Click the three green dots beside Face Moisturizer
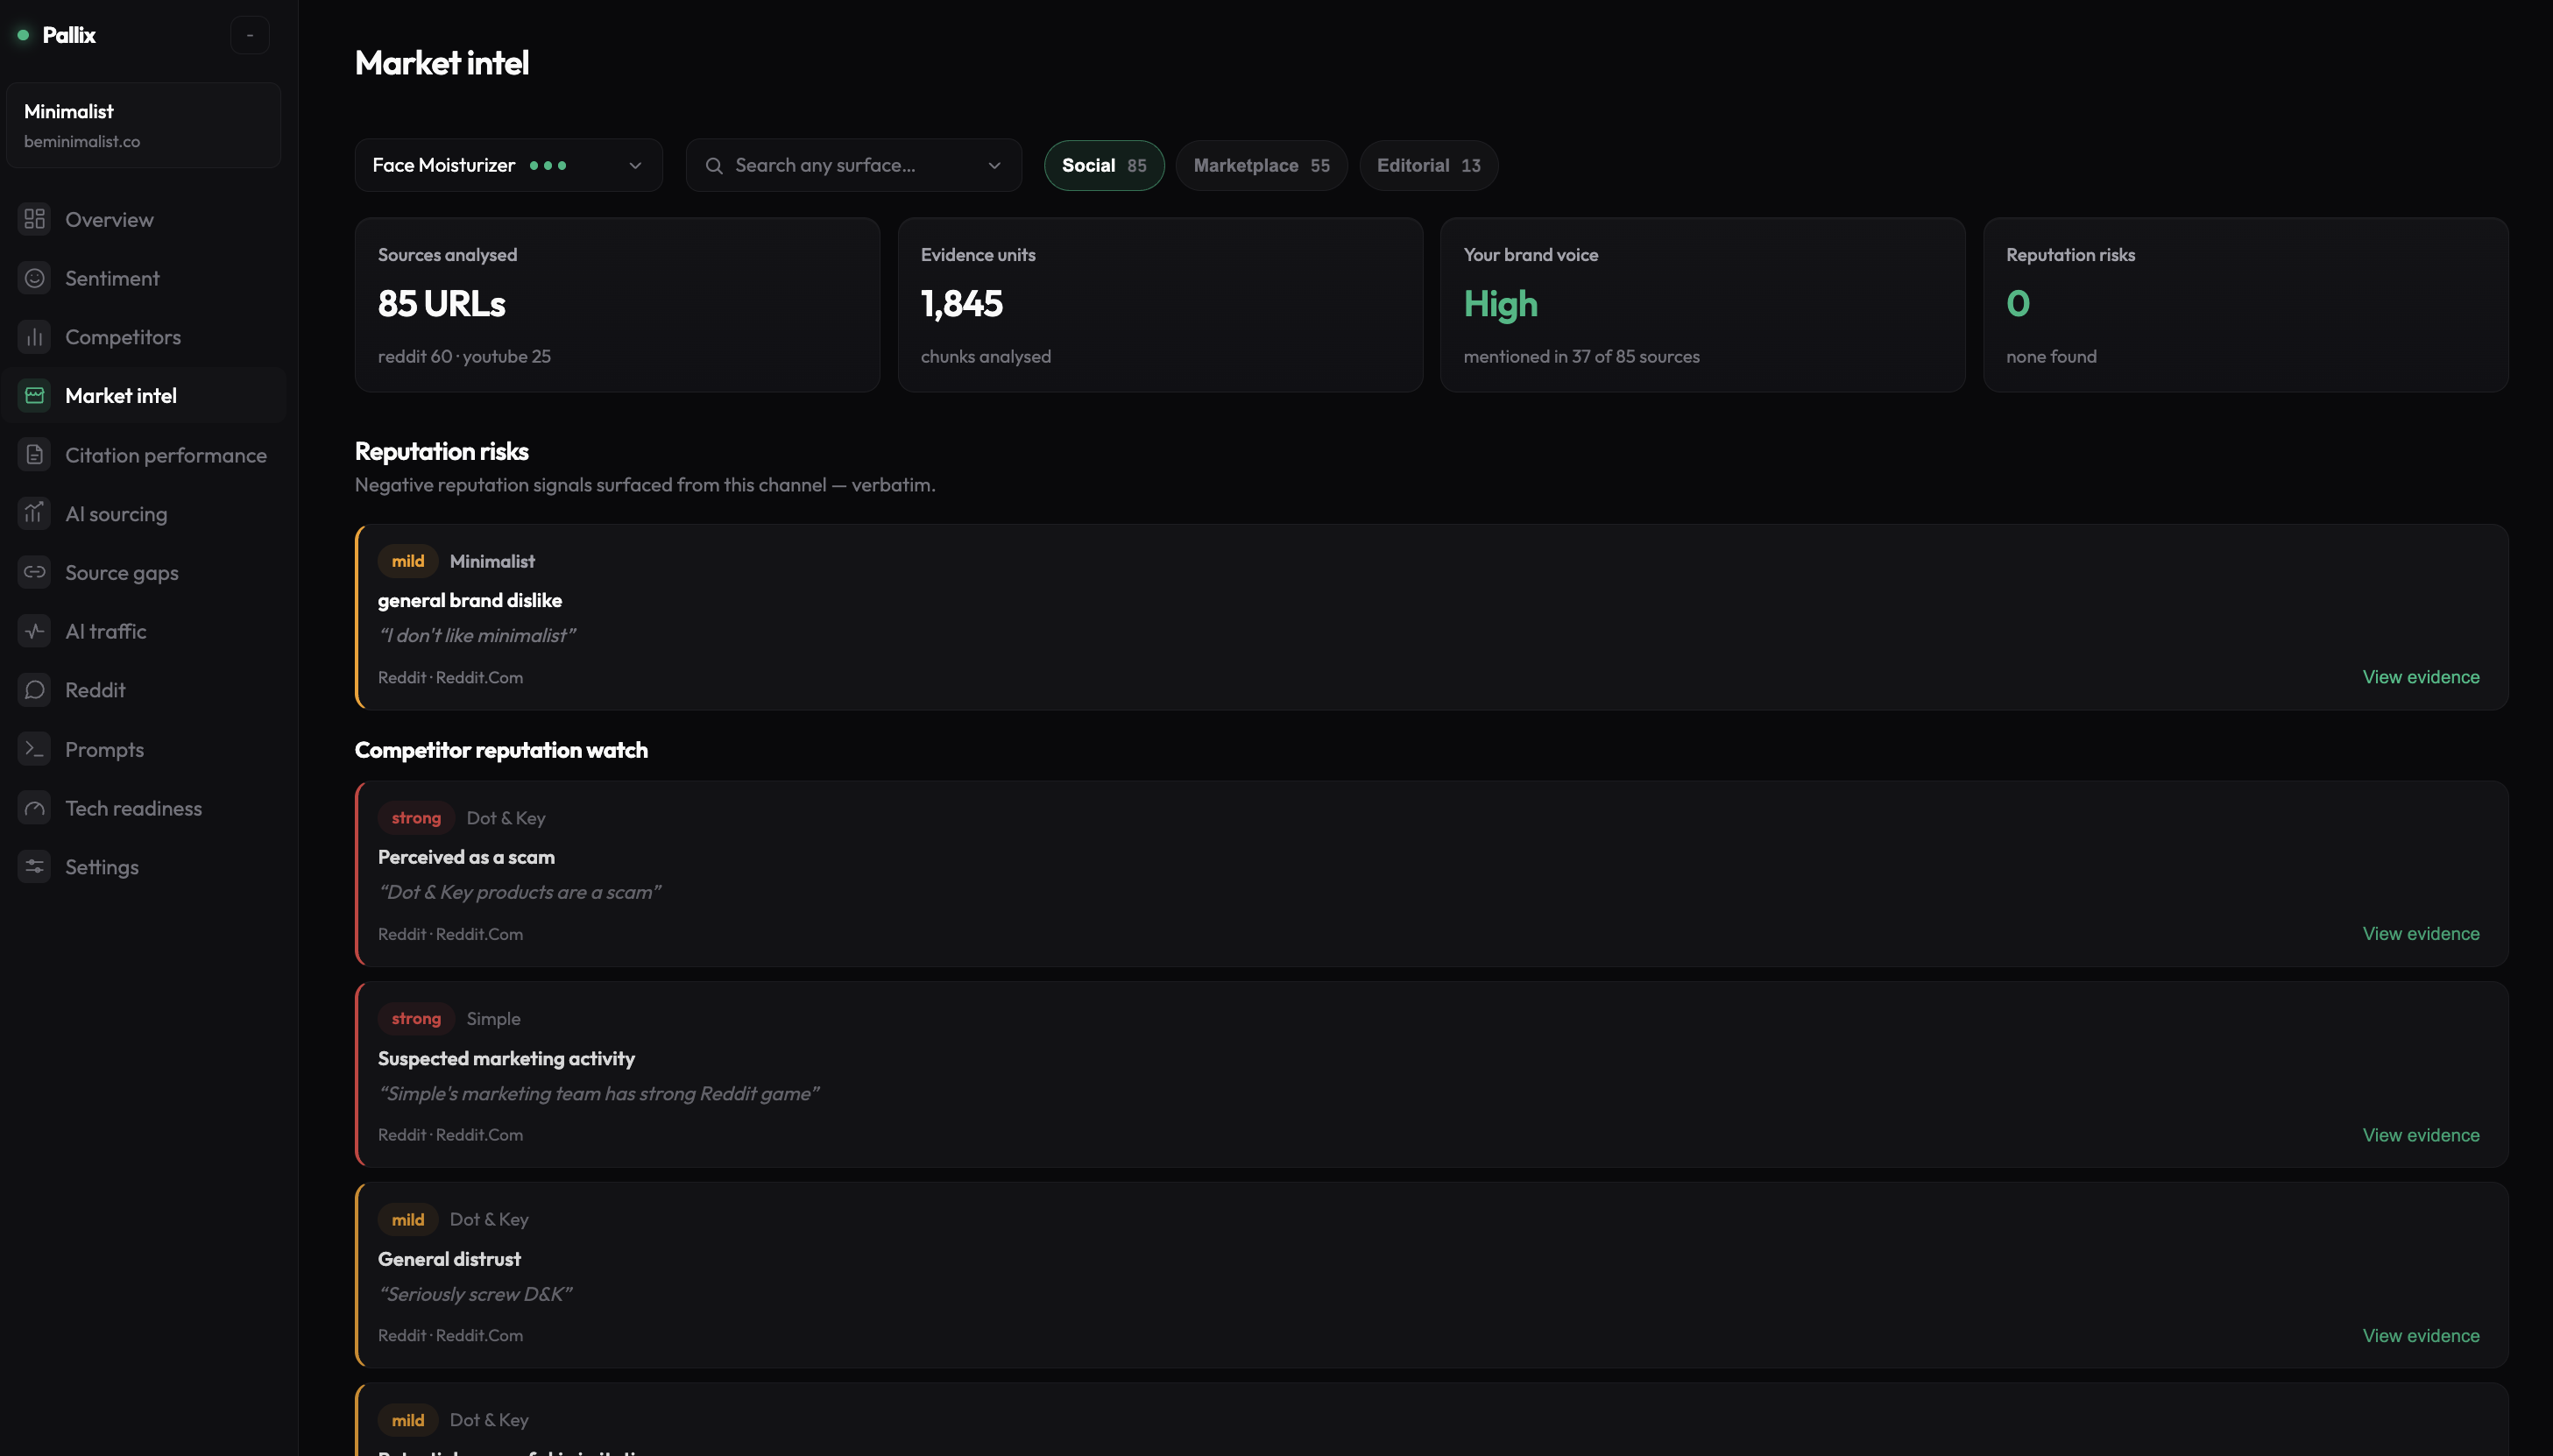Viewport: 2553px width, 1456px height. 548,165
